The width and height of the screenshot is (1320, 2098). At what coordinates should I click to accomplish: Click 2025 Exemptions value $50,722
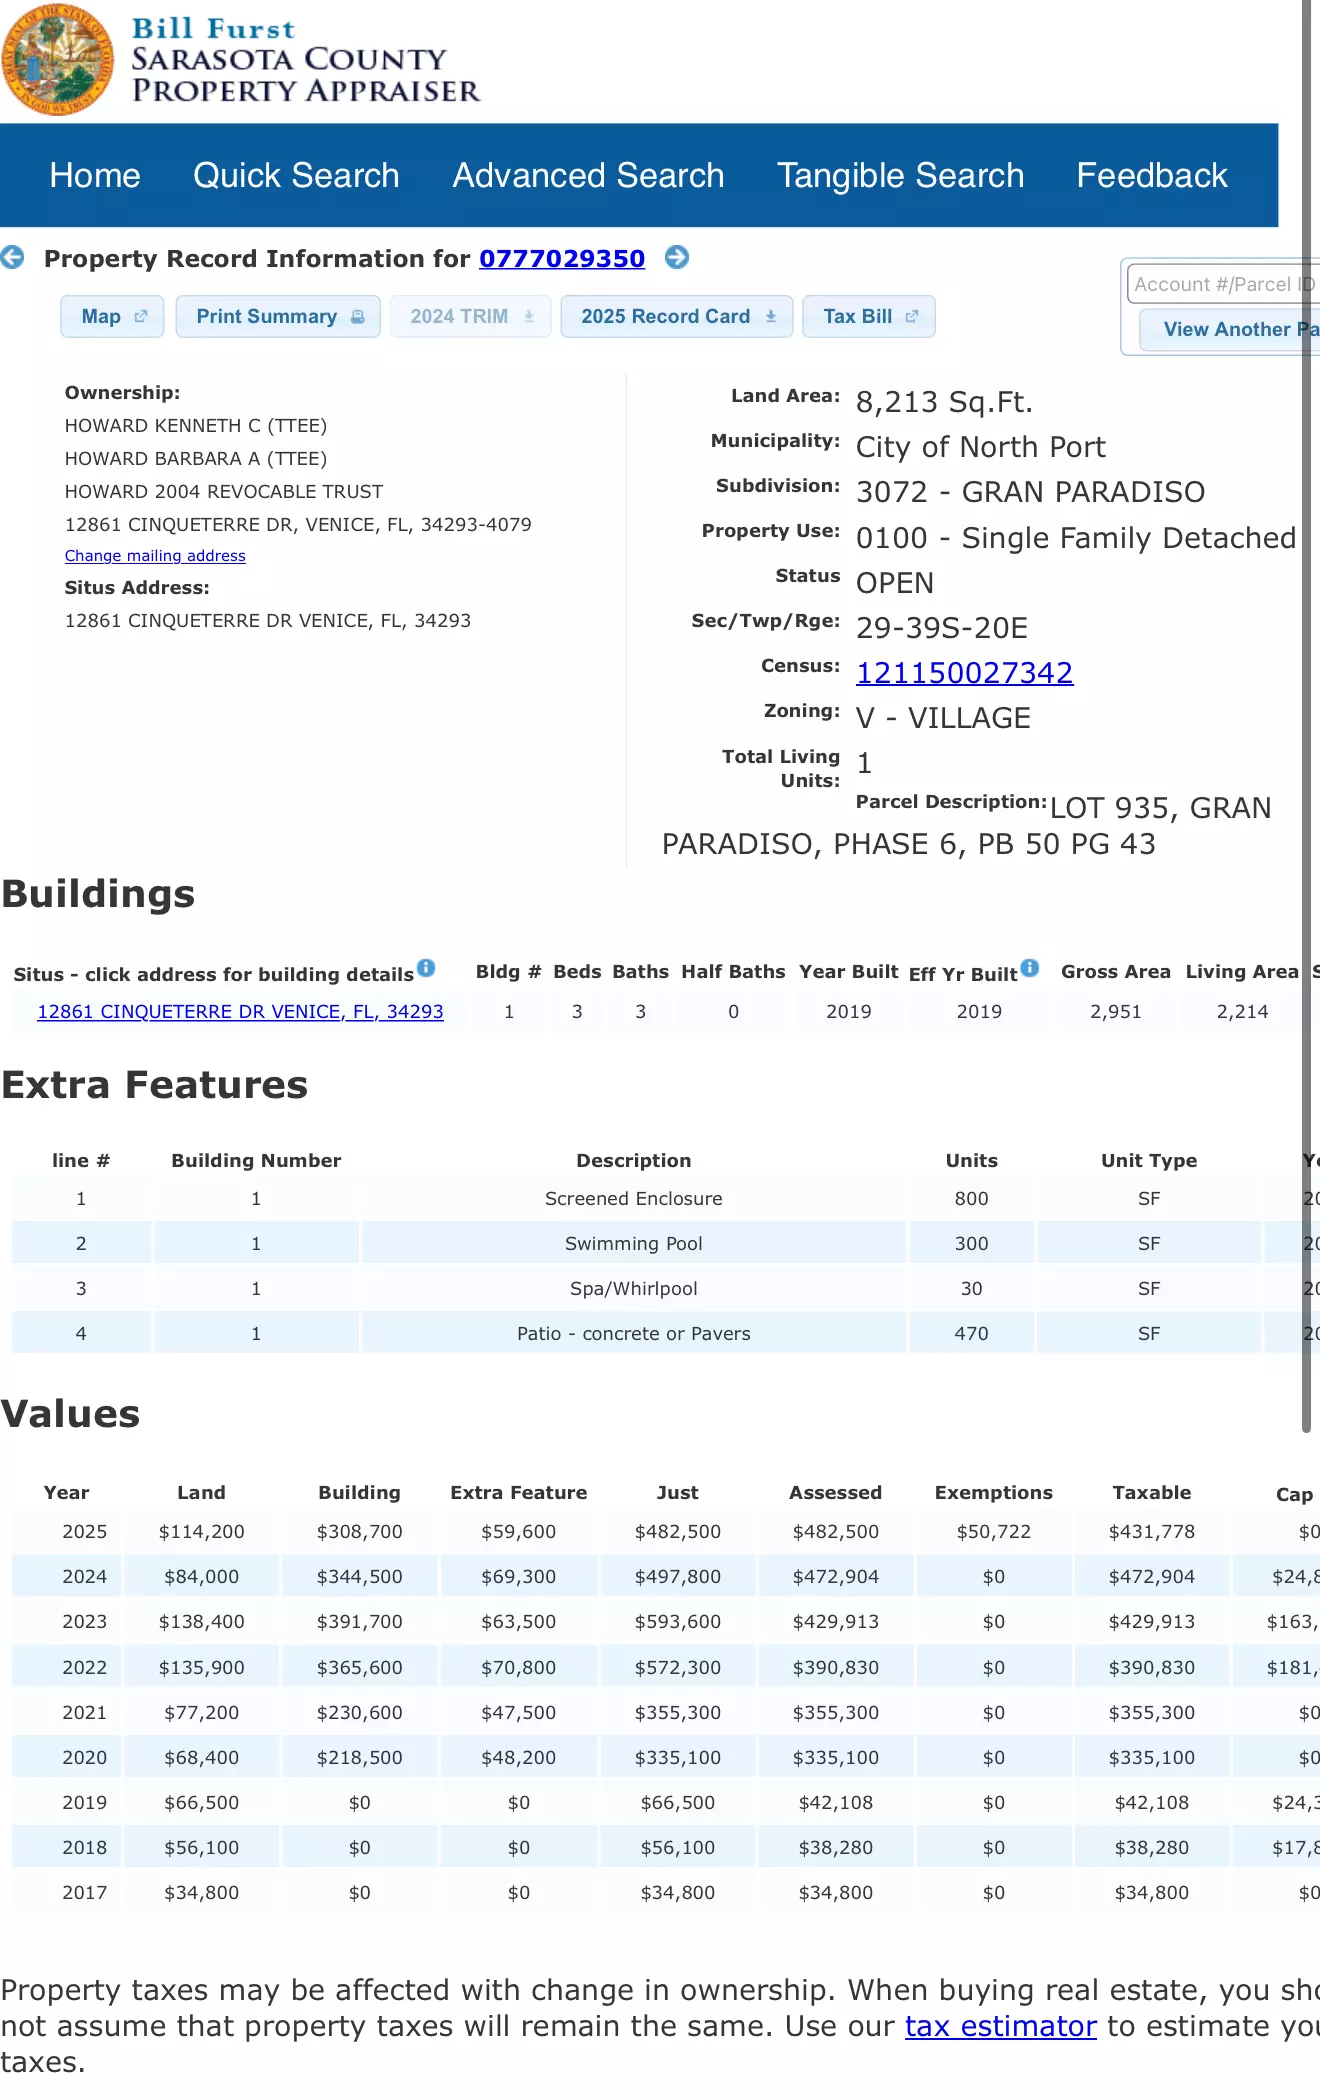tap(994, 1532)
